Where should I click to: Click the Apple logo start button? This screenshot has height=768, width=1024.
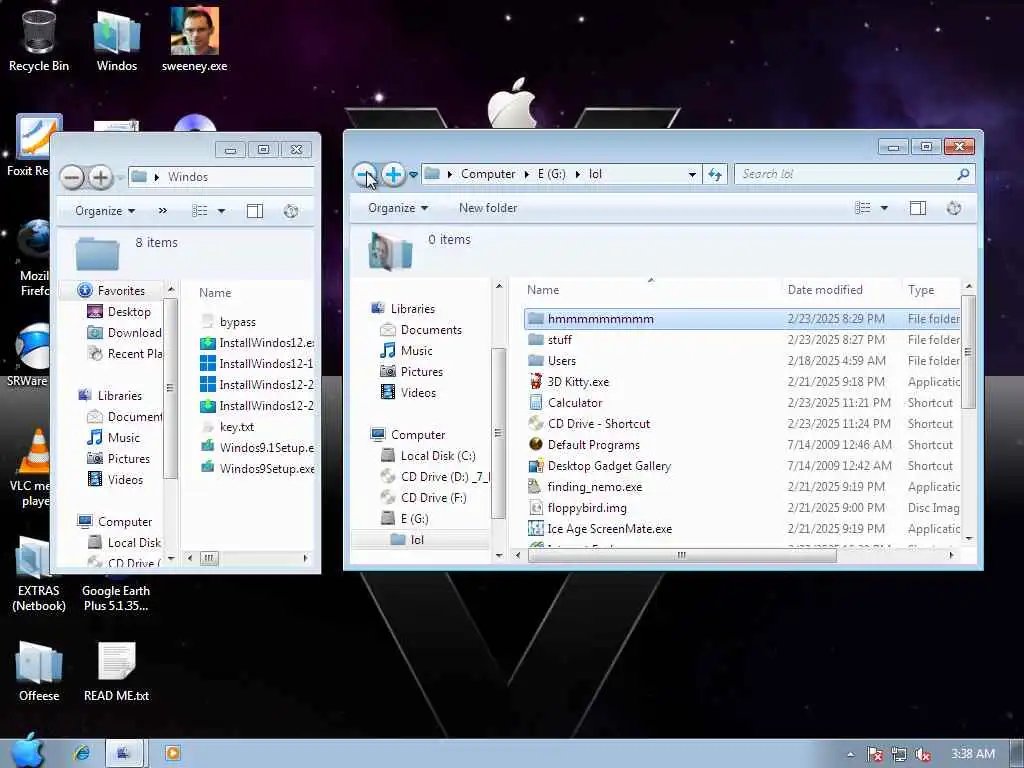click(x=28, y=751)
